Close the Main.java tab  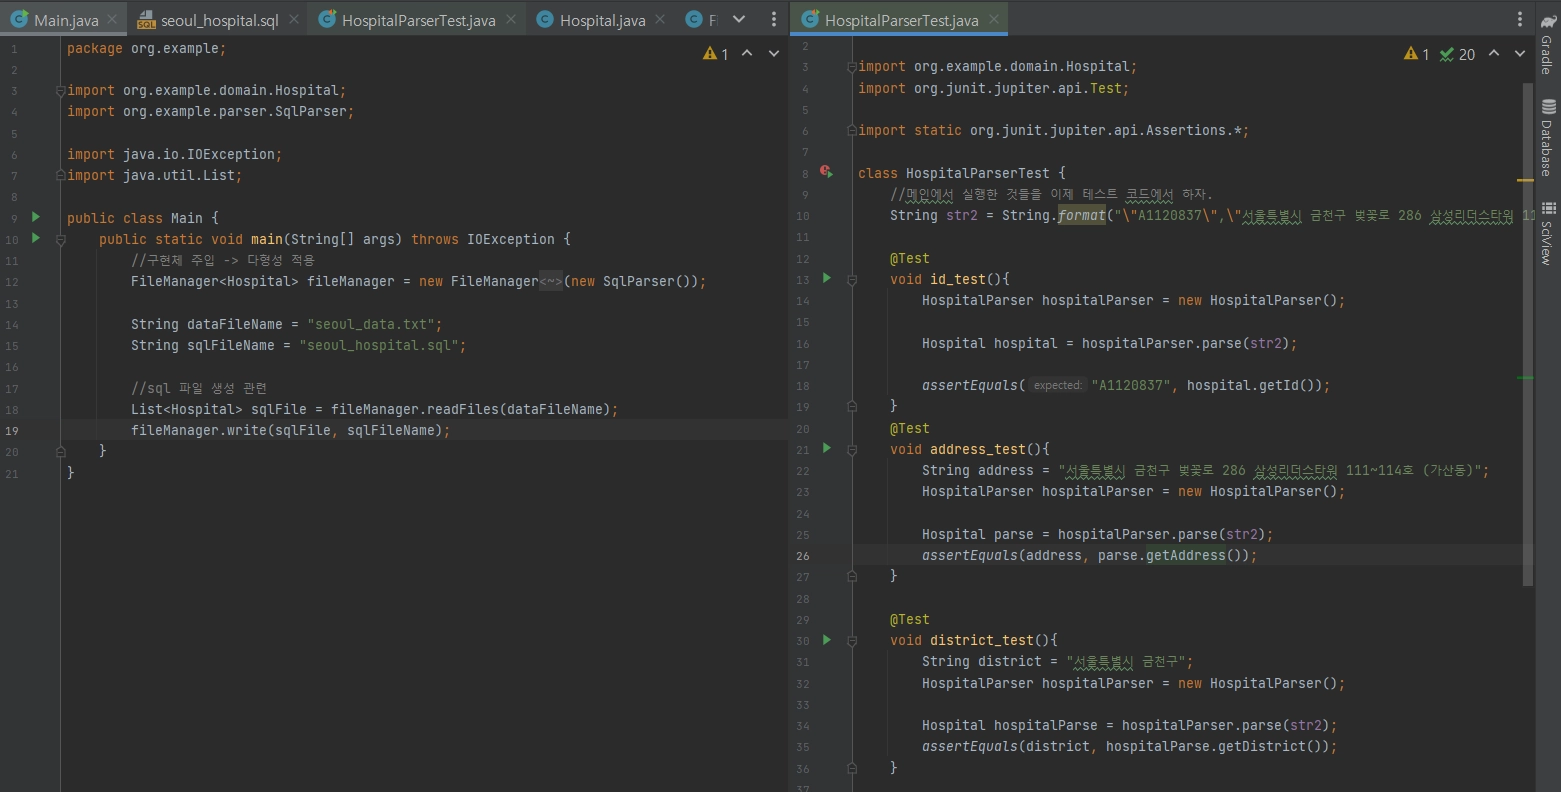[111, 20]
